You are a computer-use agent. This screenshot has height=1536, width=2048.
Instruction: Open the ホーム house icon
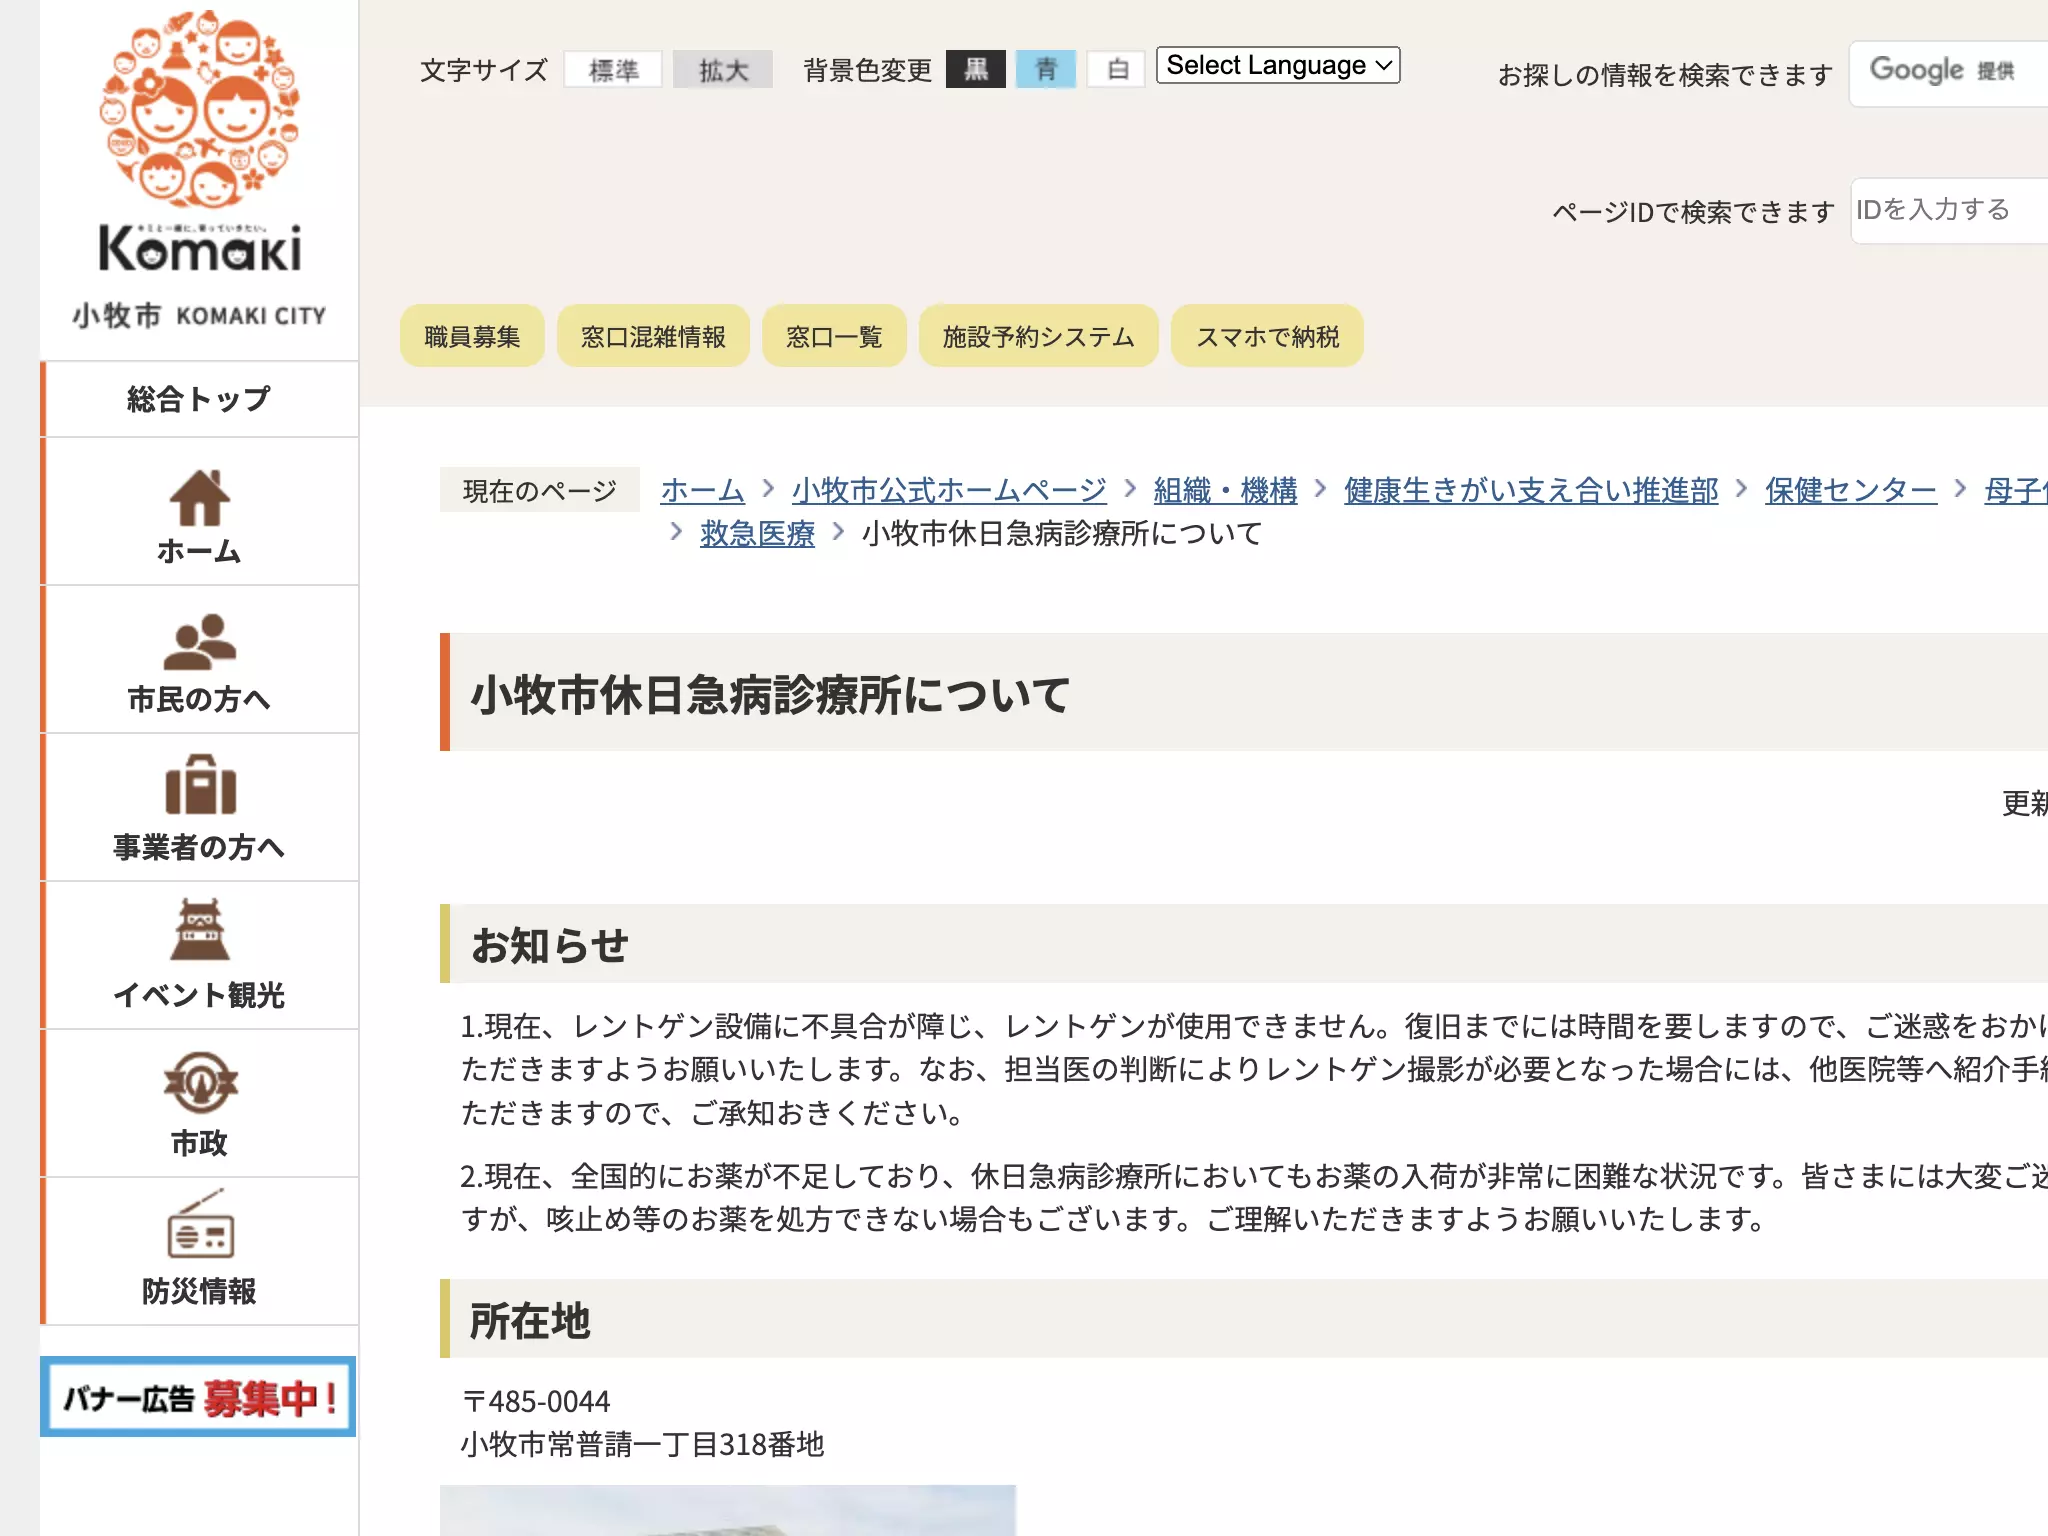coord(199,498)
